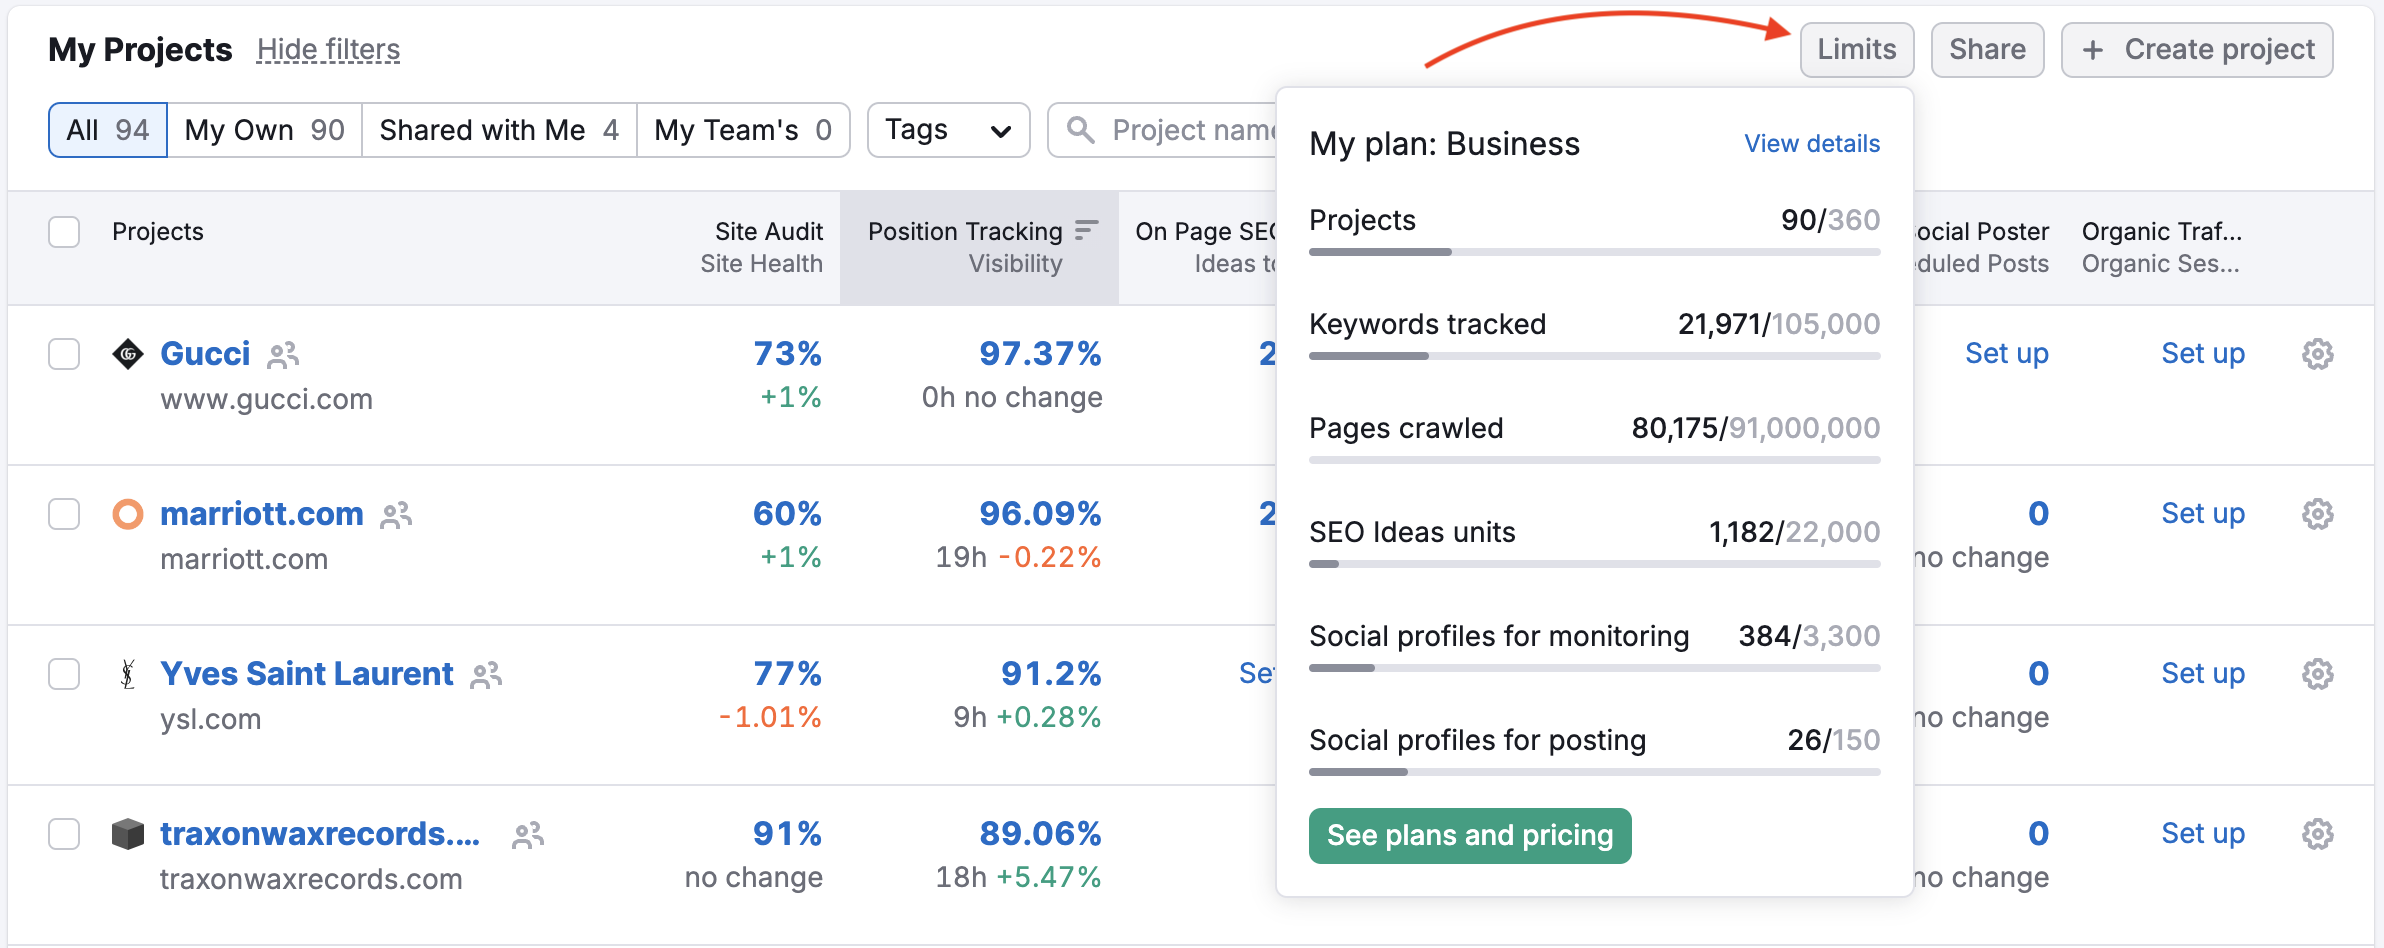The image size is (2384, 948).
Task: Click shared users icon beside traxonwaxrecords
Action: point(528,835)
